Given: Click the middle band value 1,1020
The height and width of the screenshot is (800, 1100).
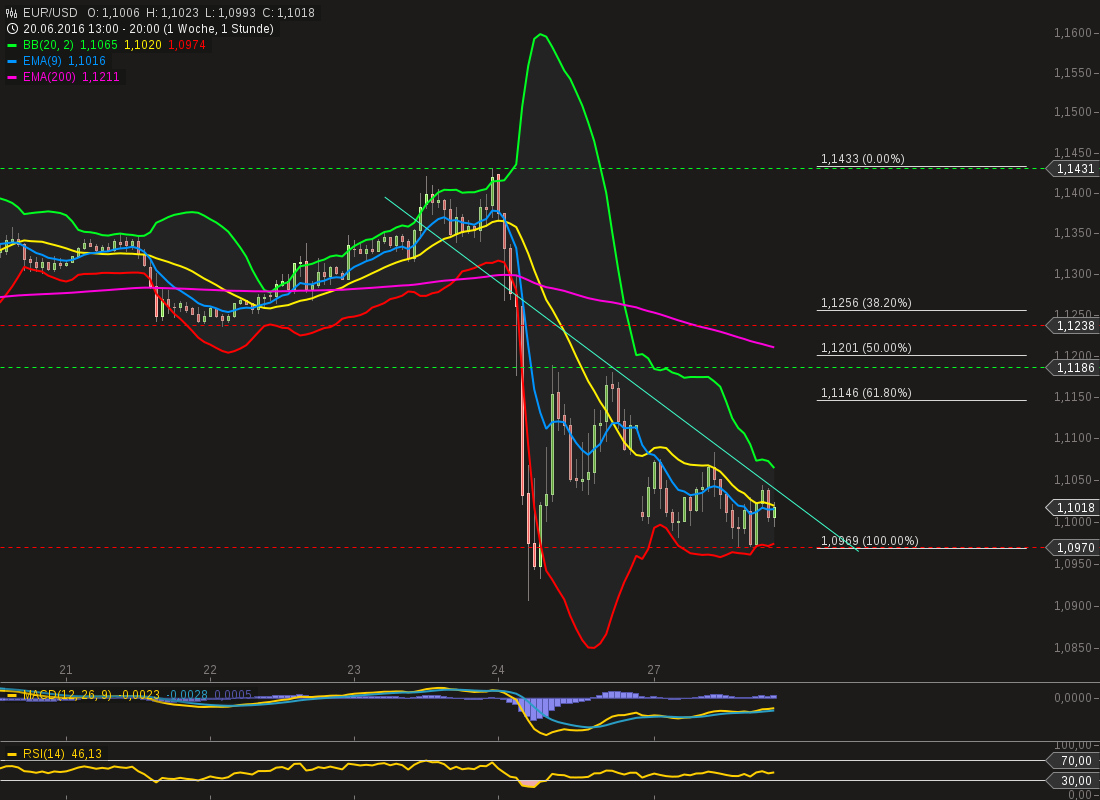Looking at the screenshot, I should (x=142, y=45).
